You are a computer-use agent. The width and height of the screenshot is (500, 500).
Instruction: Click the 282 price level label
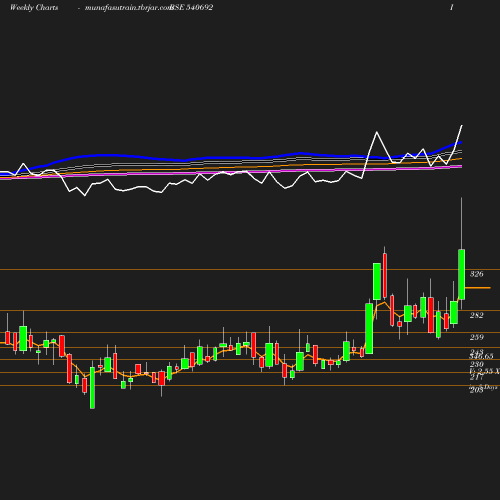pos(476,315)
